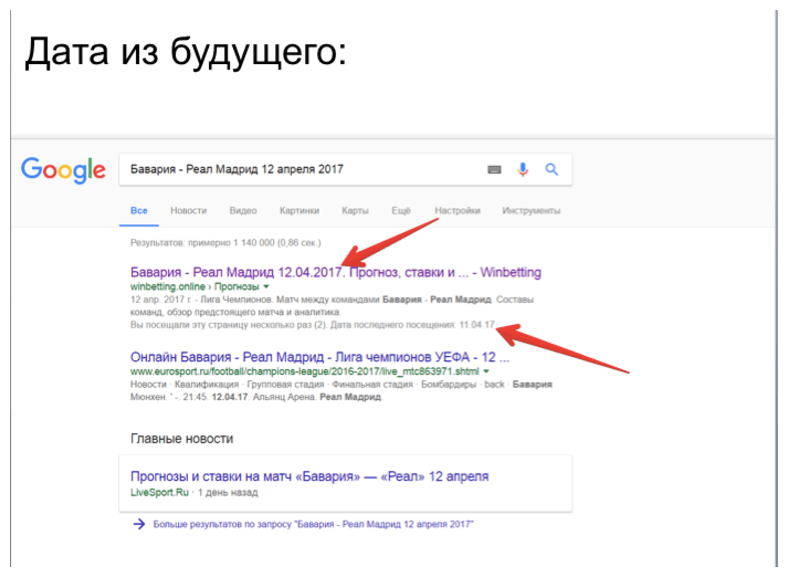
Task: Switch to the "Видео" tab
Action: click(243, 210)
